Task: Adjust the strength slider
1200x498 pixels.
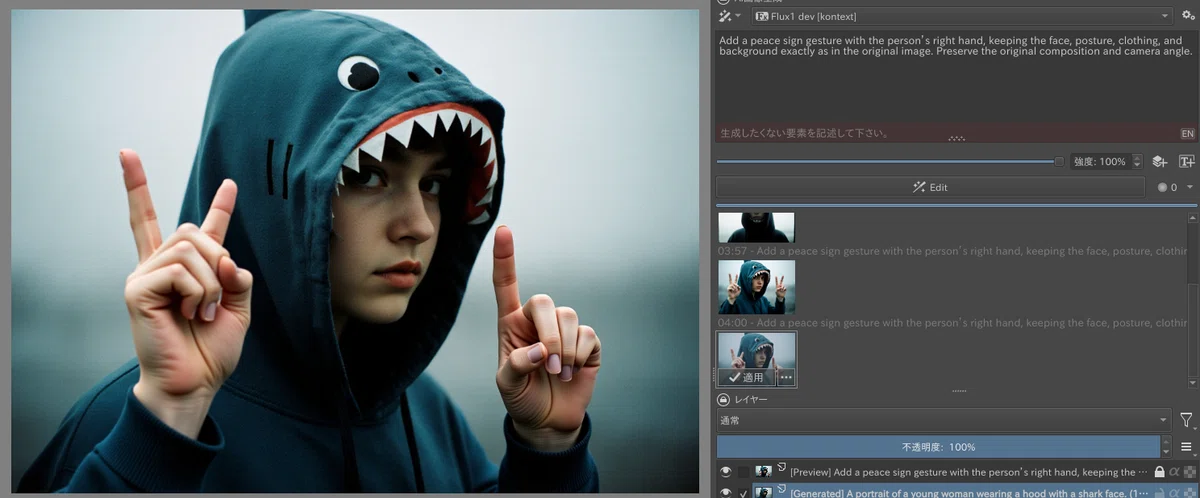Action: tap(890, 161)
